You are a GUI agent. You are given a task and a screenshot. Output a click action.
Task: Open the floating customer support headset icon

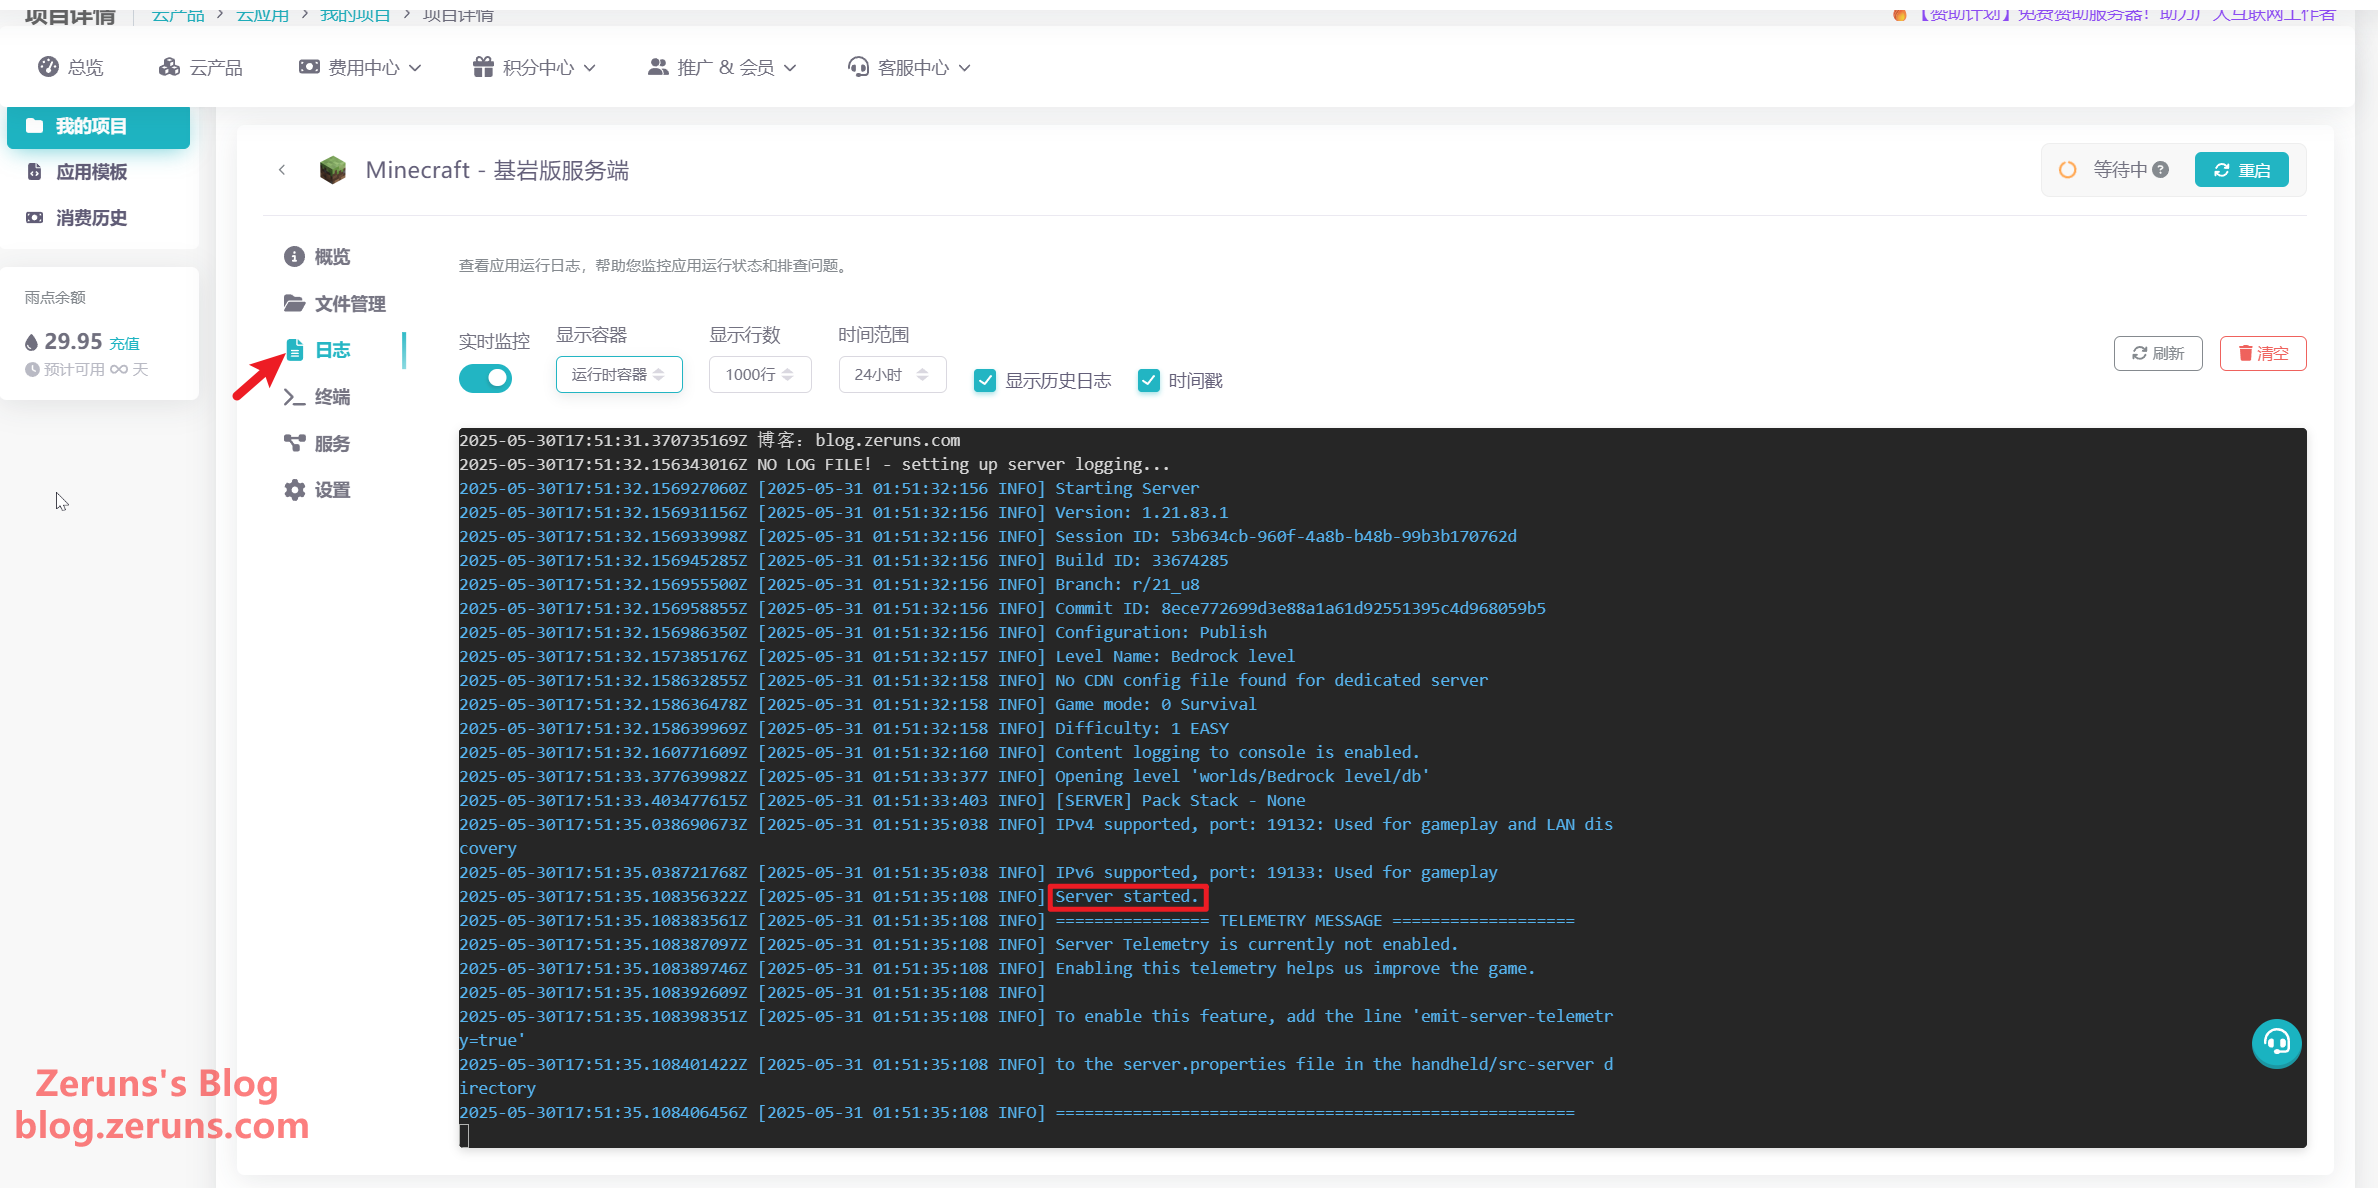pos(2276,1043)
